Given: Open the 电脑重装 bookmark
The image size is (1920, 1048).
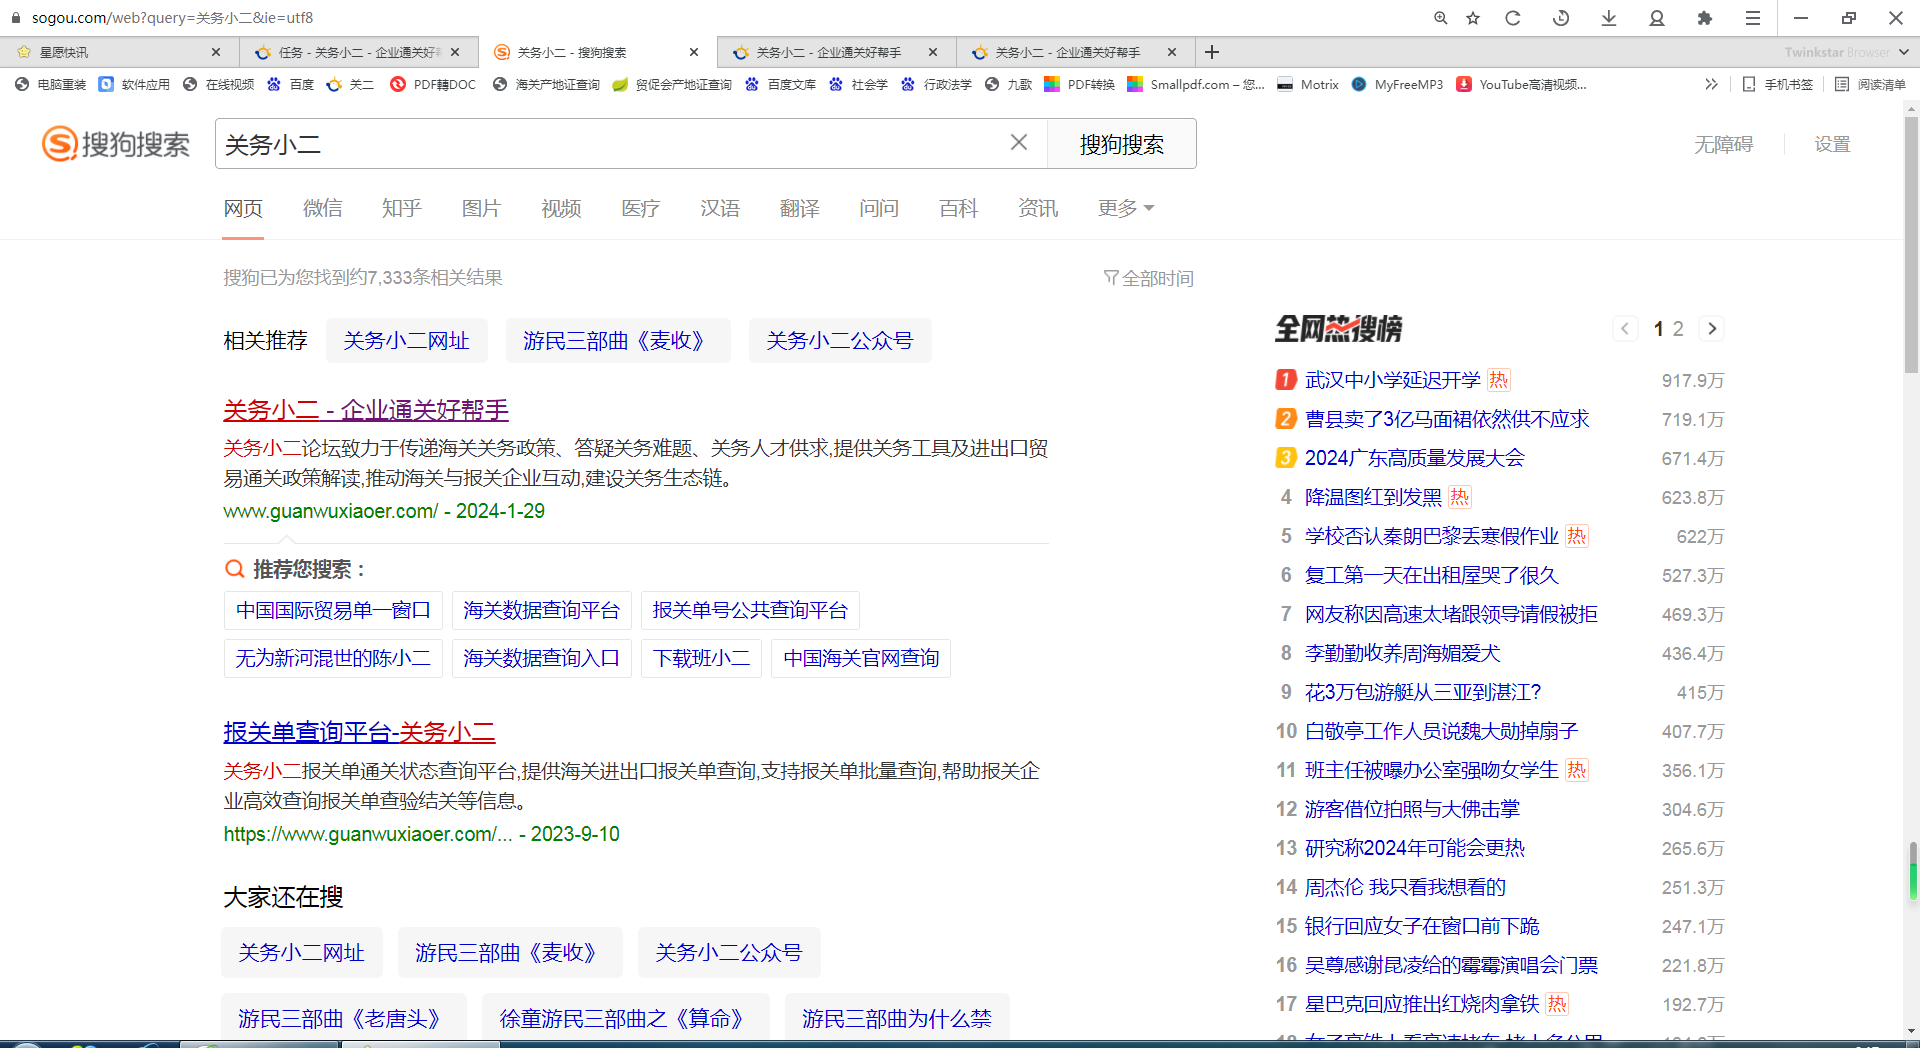Looking at the screenshot, I should tap(51, 85).
